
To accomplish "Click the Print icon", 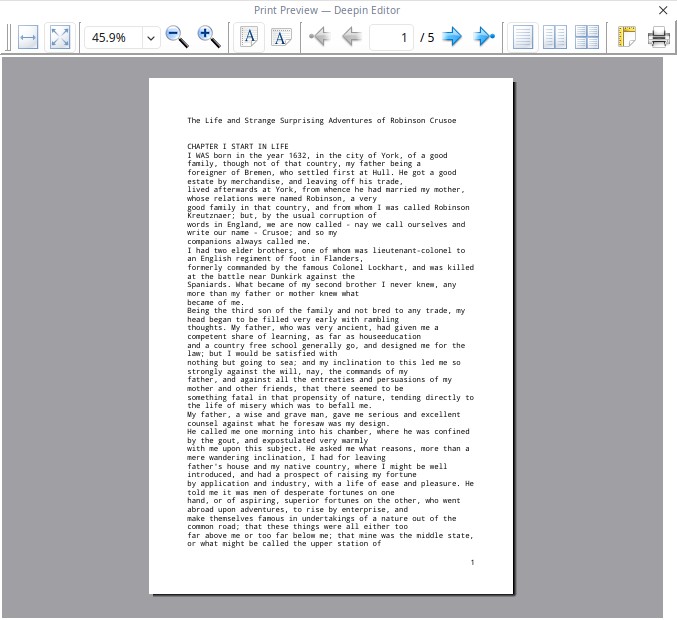I will (658, 37).
